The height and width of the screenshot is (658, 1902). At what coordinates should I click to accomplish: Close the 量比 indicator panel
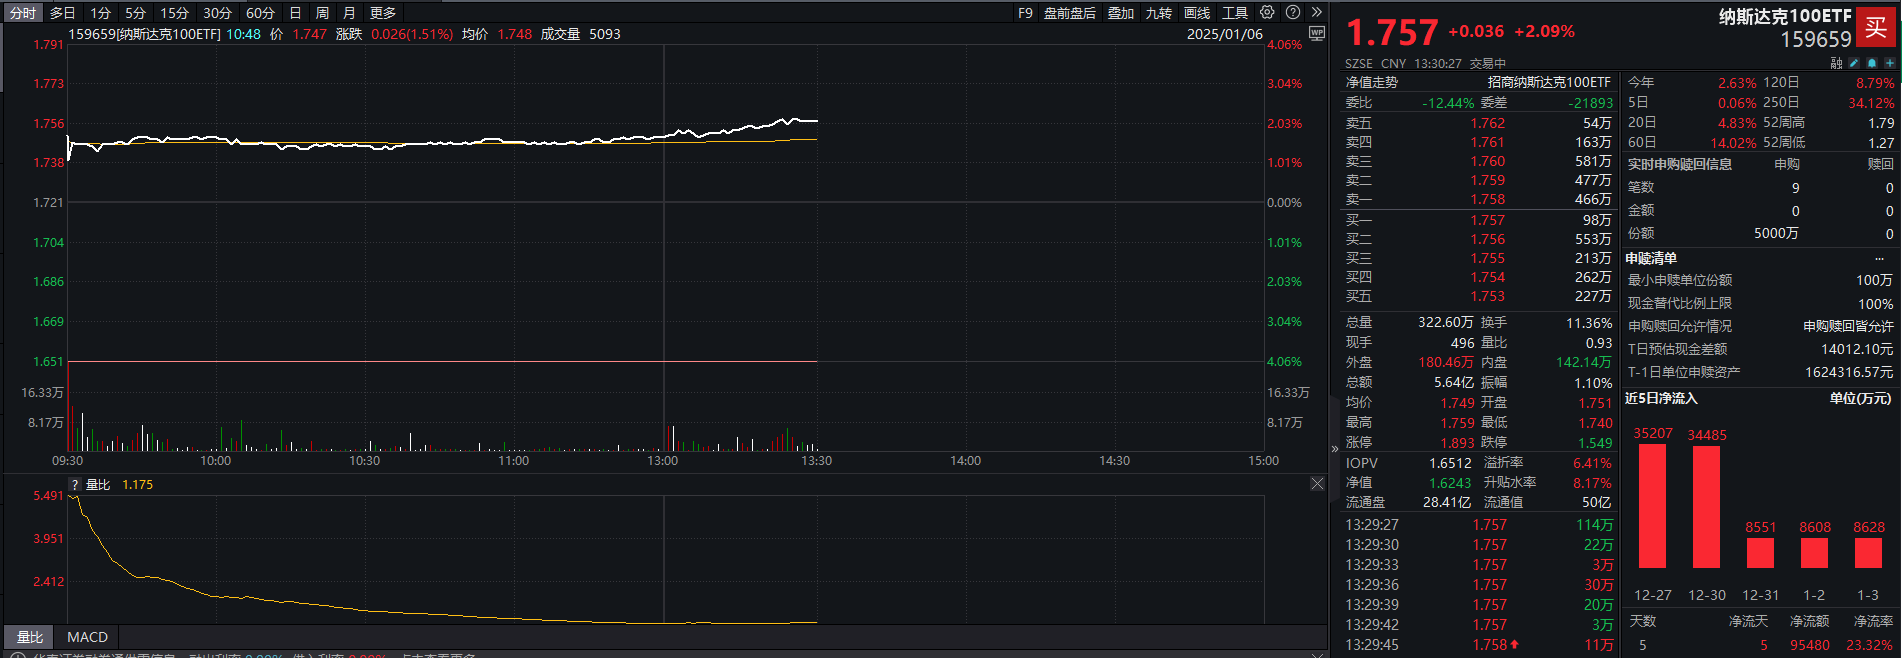click(1317, 484)
